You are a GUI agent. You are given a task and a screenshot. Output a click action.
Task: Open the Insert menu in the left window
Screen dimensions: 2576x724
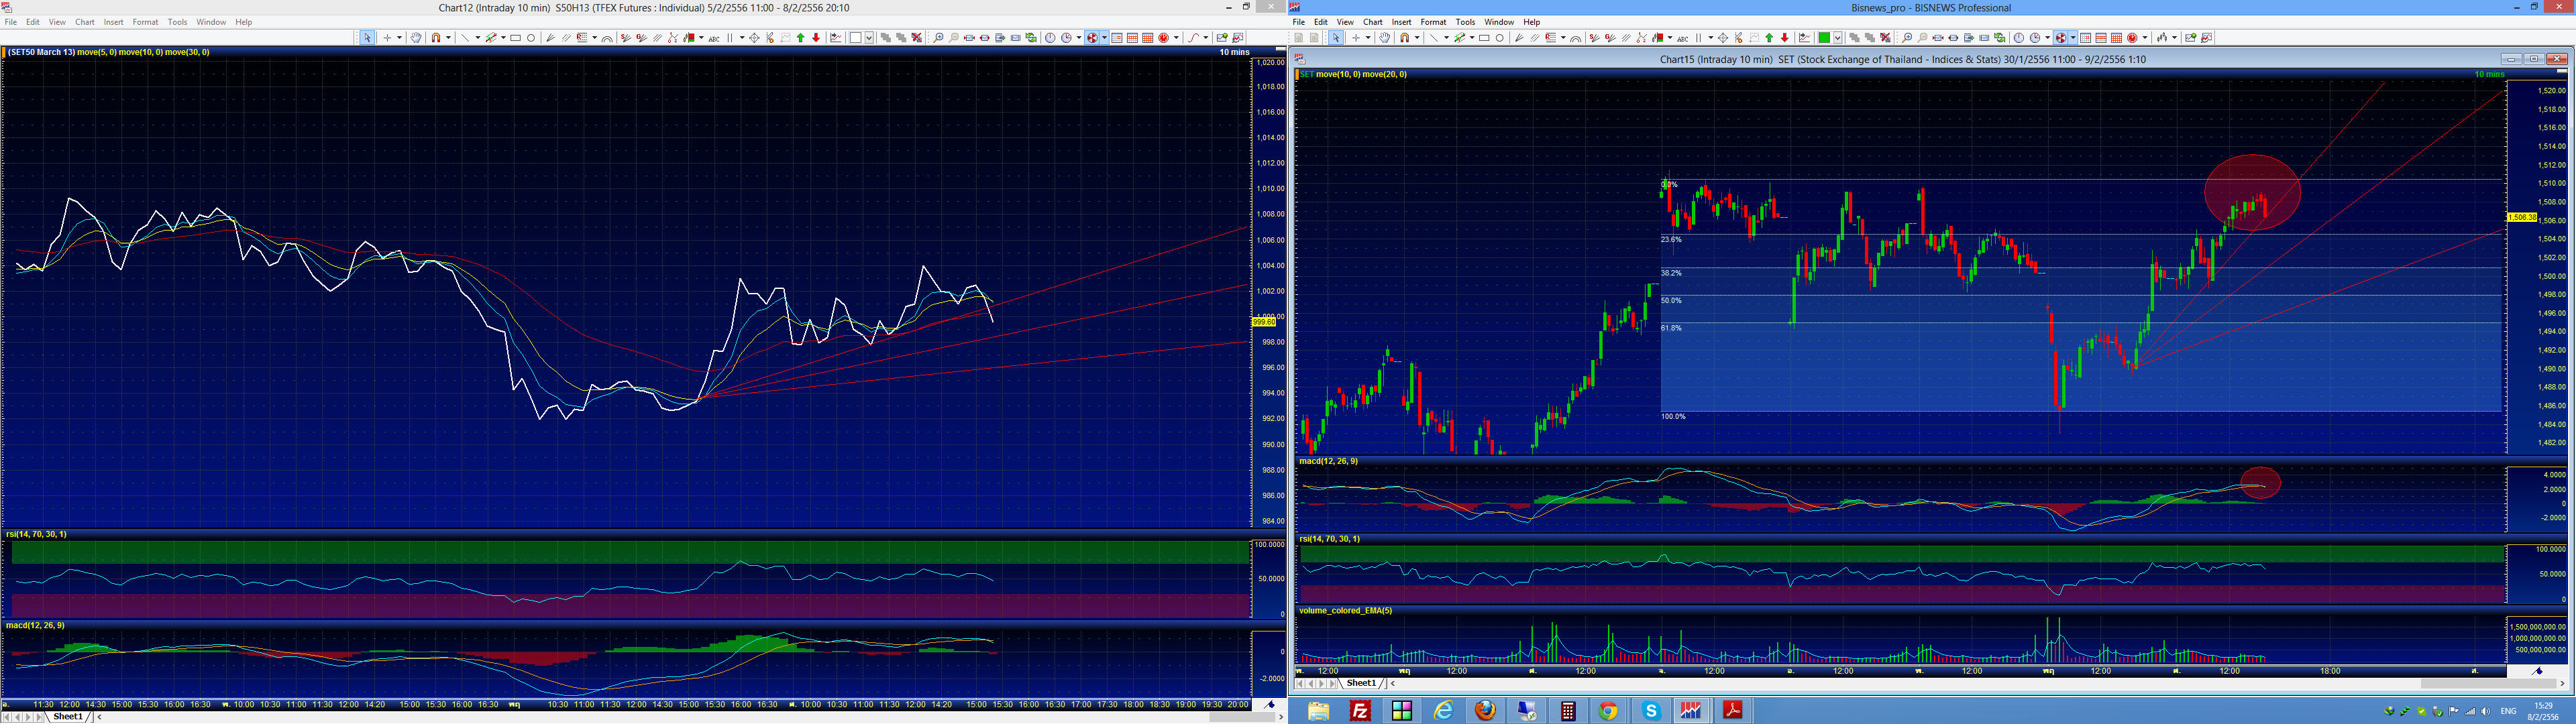click(x=113, y=22)
